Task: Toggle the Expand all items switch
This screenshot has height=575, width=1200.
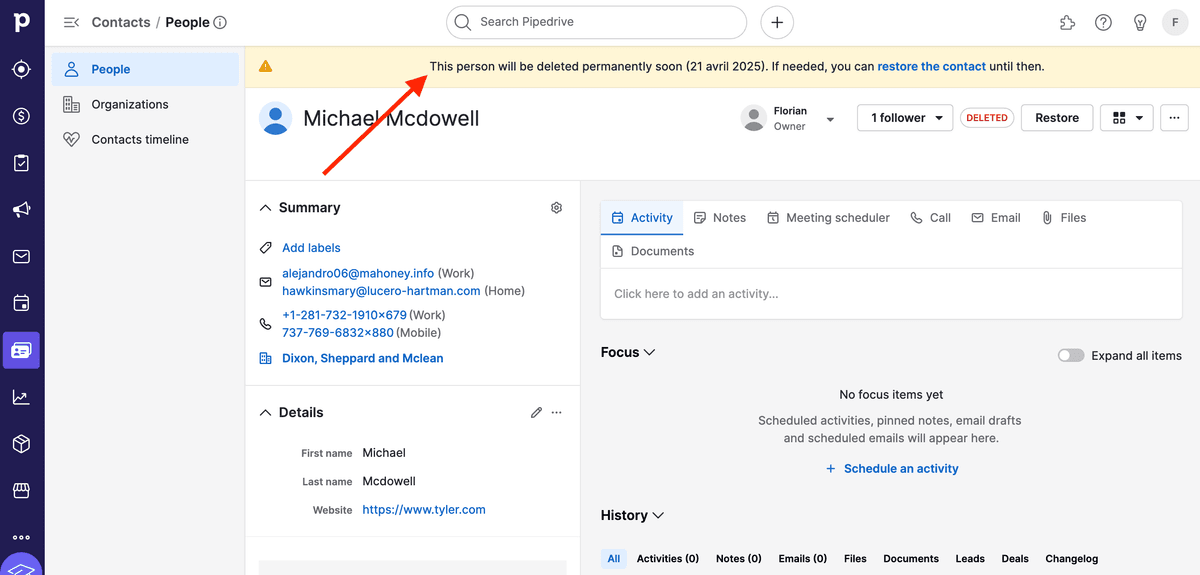Action: pos(1071,356)
